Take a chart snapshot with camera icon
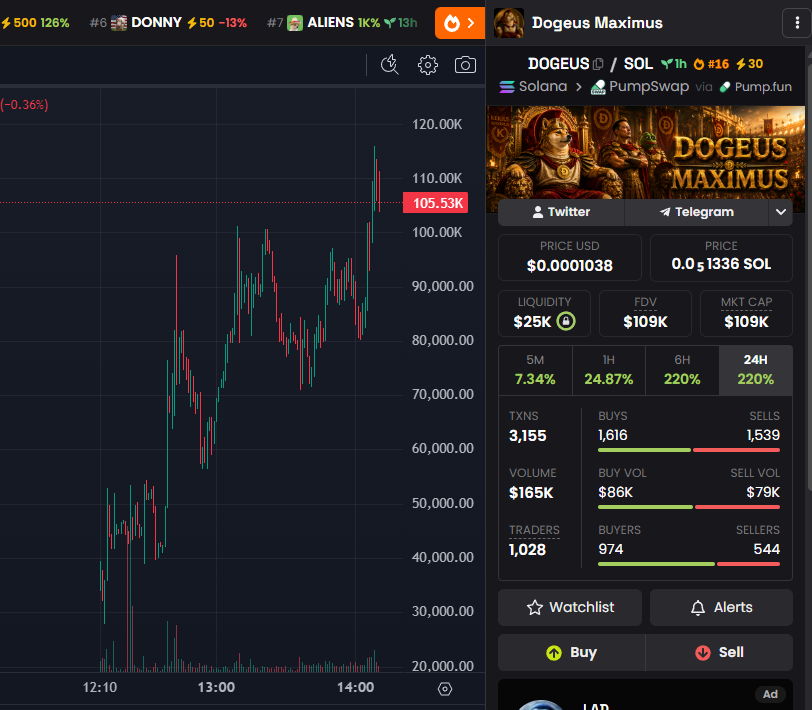 (465, 65)
